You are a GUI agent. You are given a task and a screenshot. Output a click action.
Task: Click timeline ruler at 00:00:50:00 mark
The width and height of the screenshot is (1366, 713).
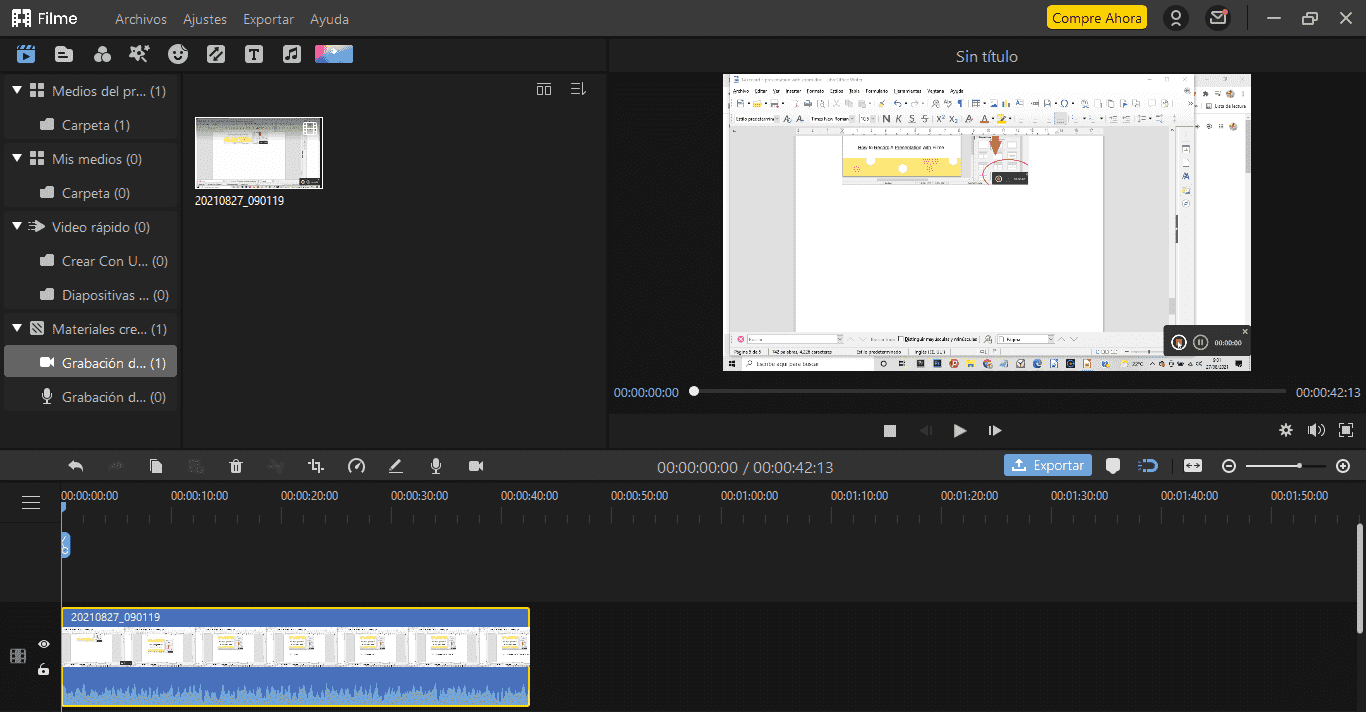coord(639,496)
